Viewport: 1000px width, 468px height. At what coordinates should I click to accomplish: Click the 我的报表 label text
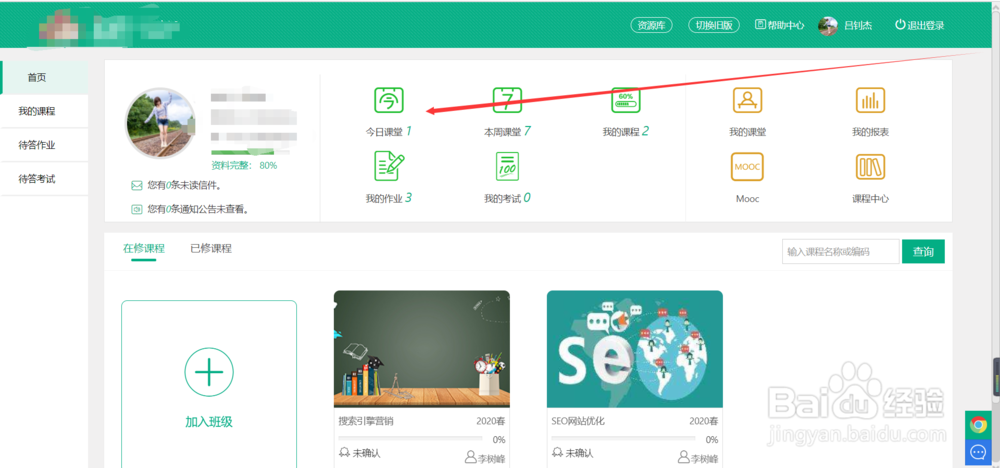coord(871,132)
